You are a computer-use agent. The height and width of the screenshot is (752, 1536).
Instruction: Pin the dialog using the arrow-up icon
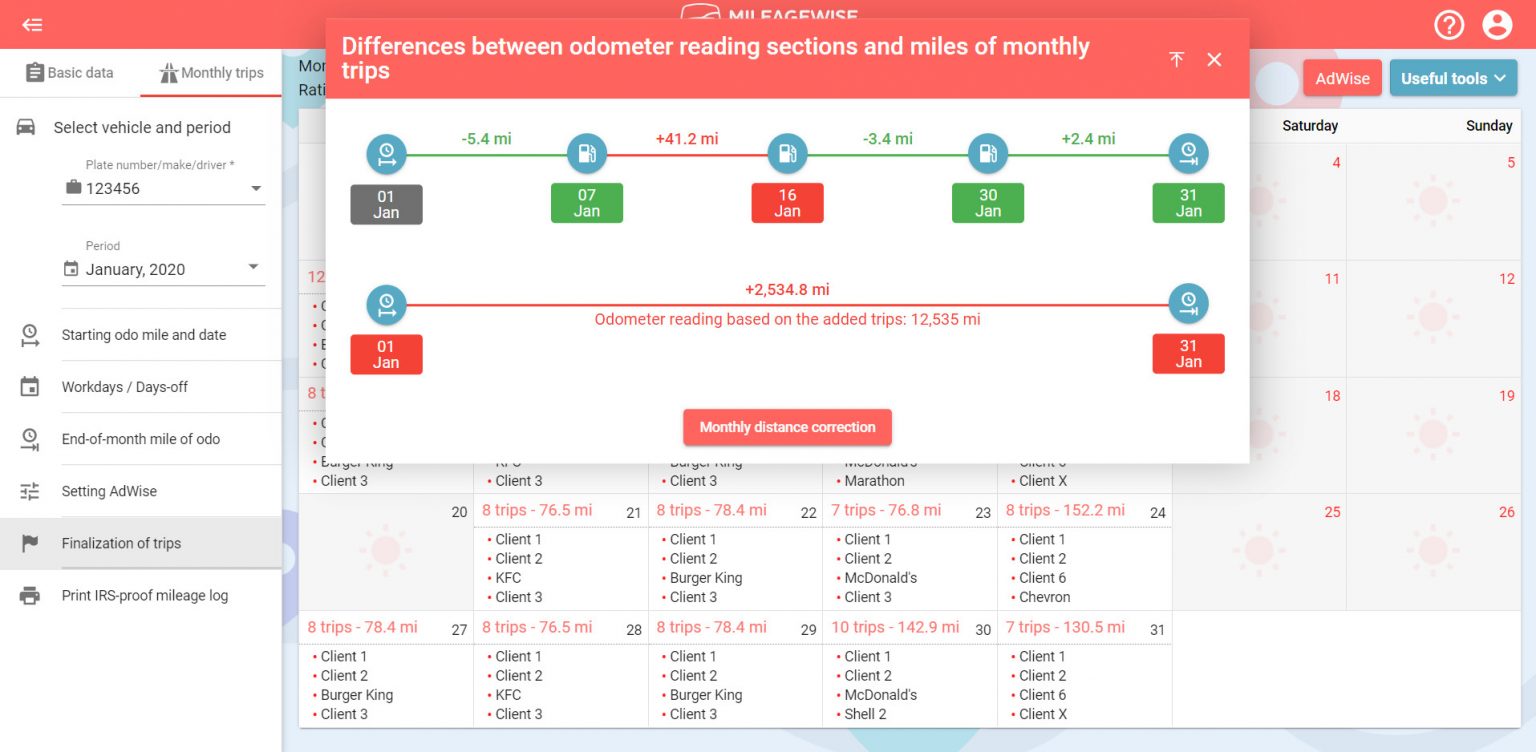(x=1177, y=60)
